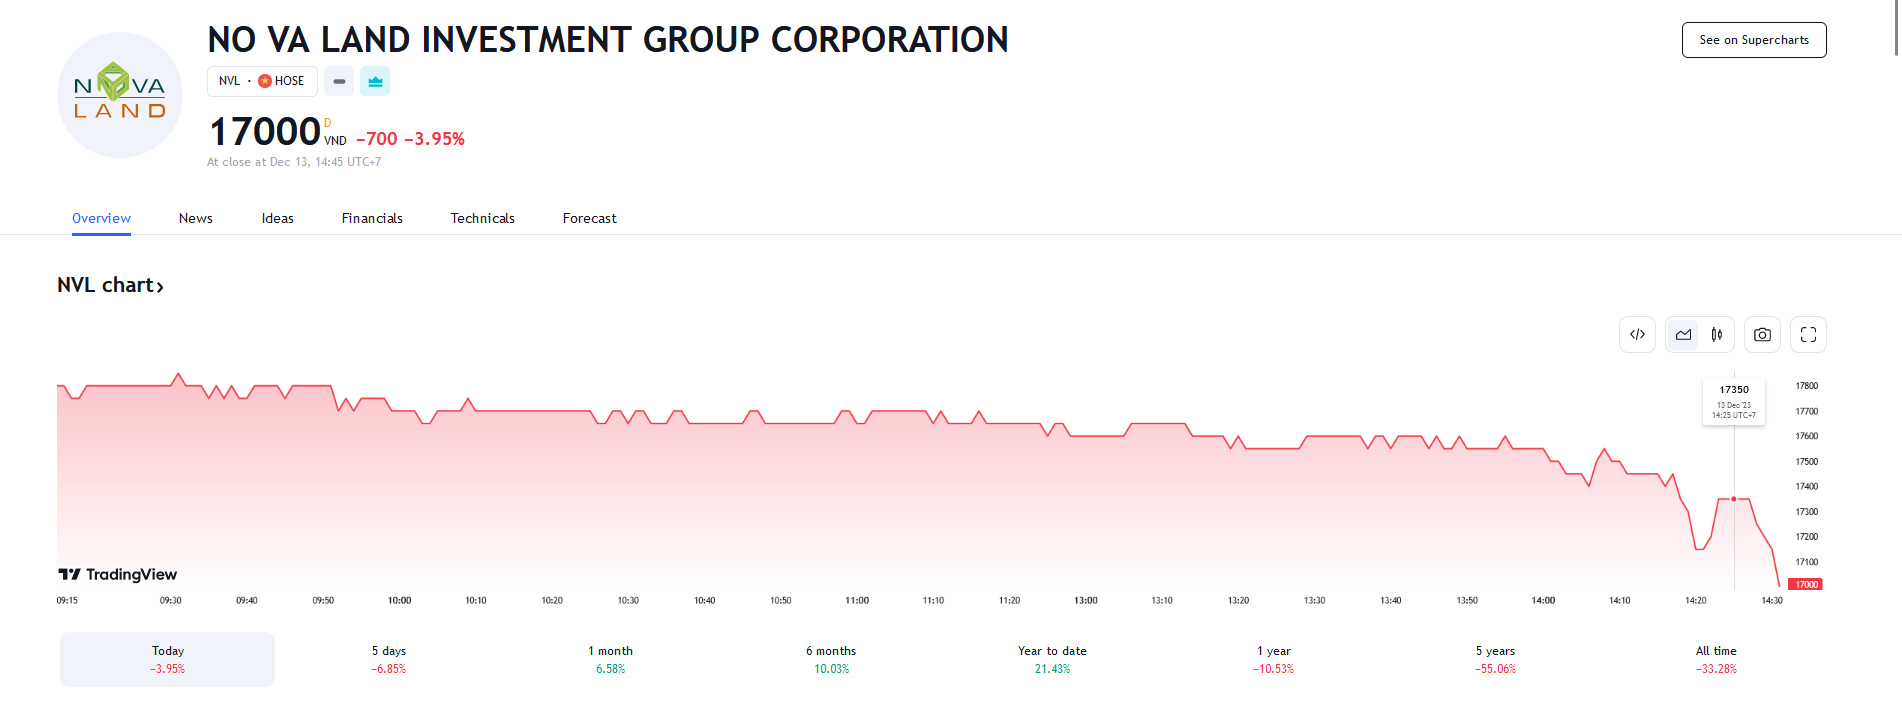The height and width of the screenshot is (711, 1902).
Task: Click the Novaland company logo
Action: 120,95
